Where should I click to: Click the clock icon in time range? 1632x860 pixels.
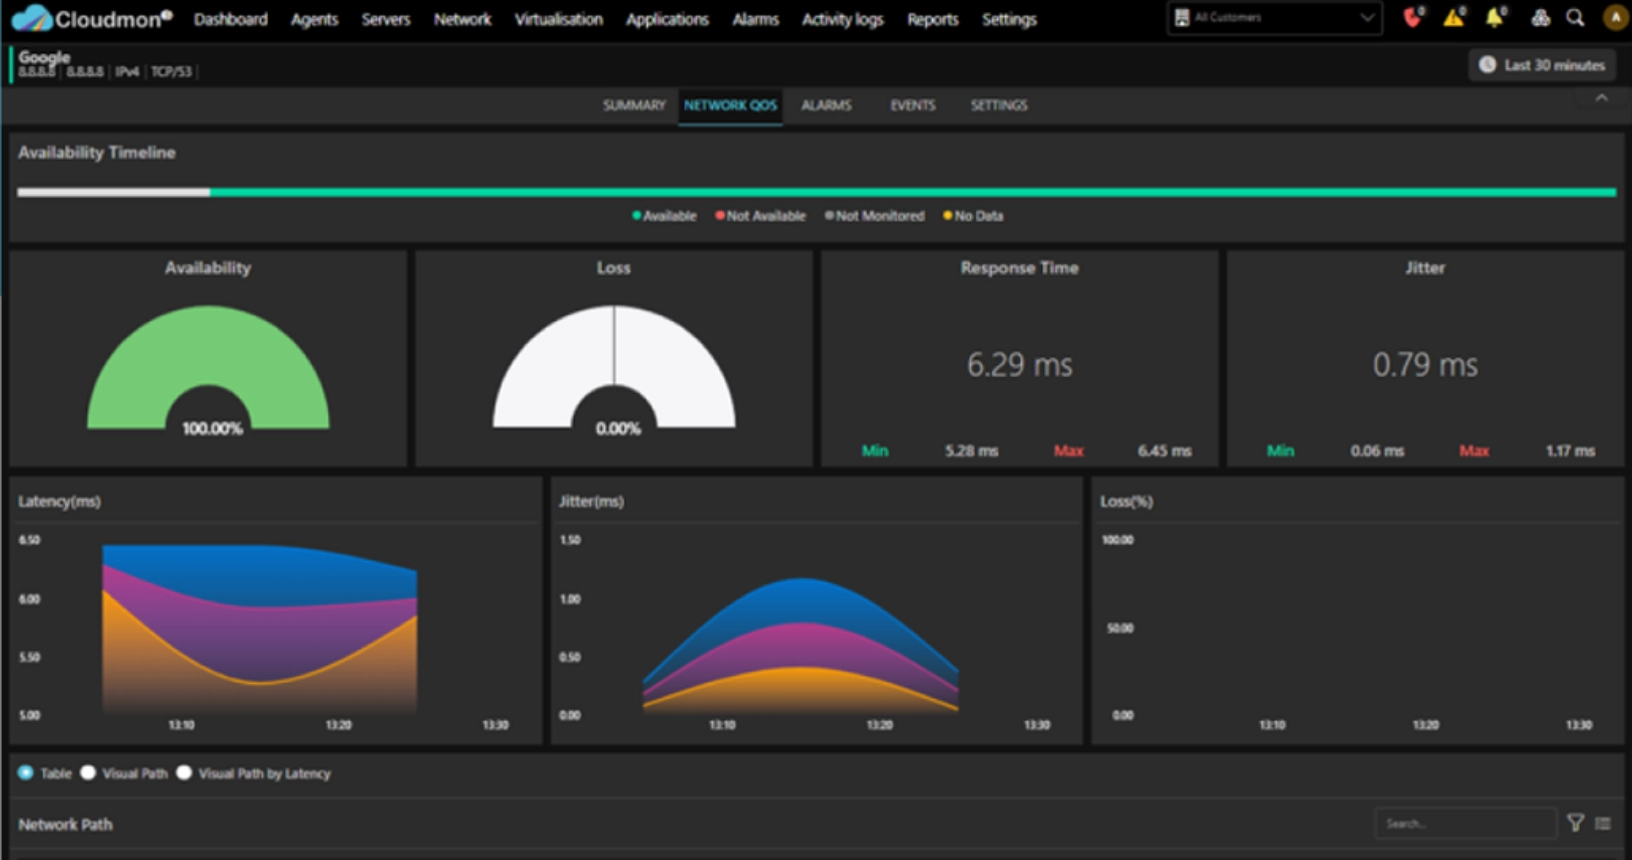[1488, 65]
